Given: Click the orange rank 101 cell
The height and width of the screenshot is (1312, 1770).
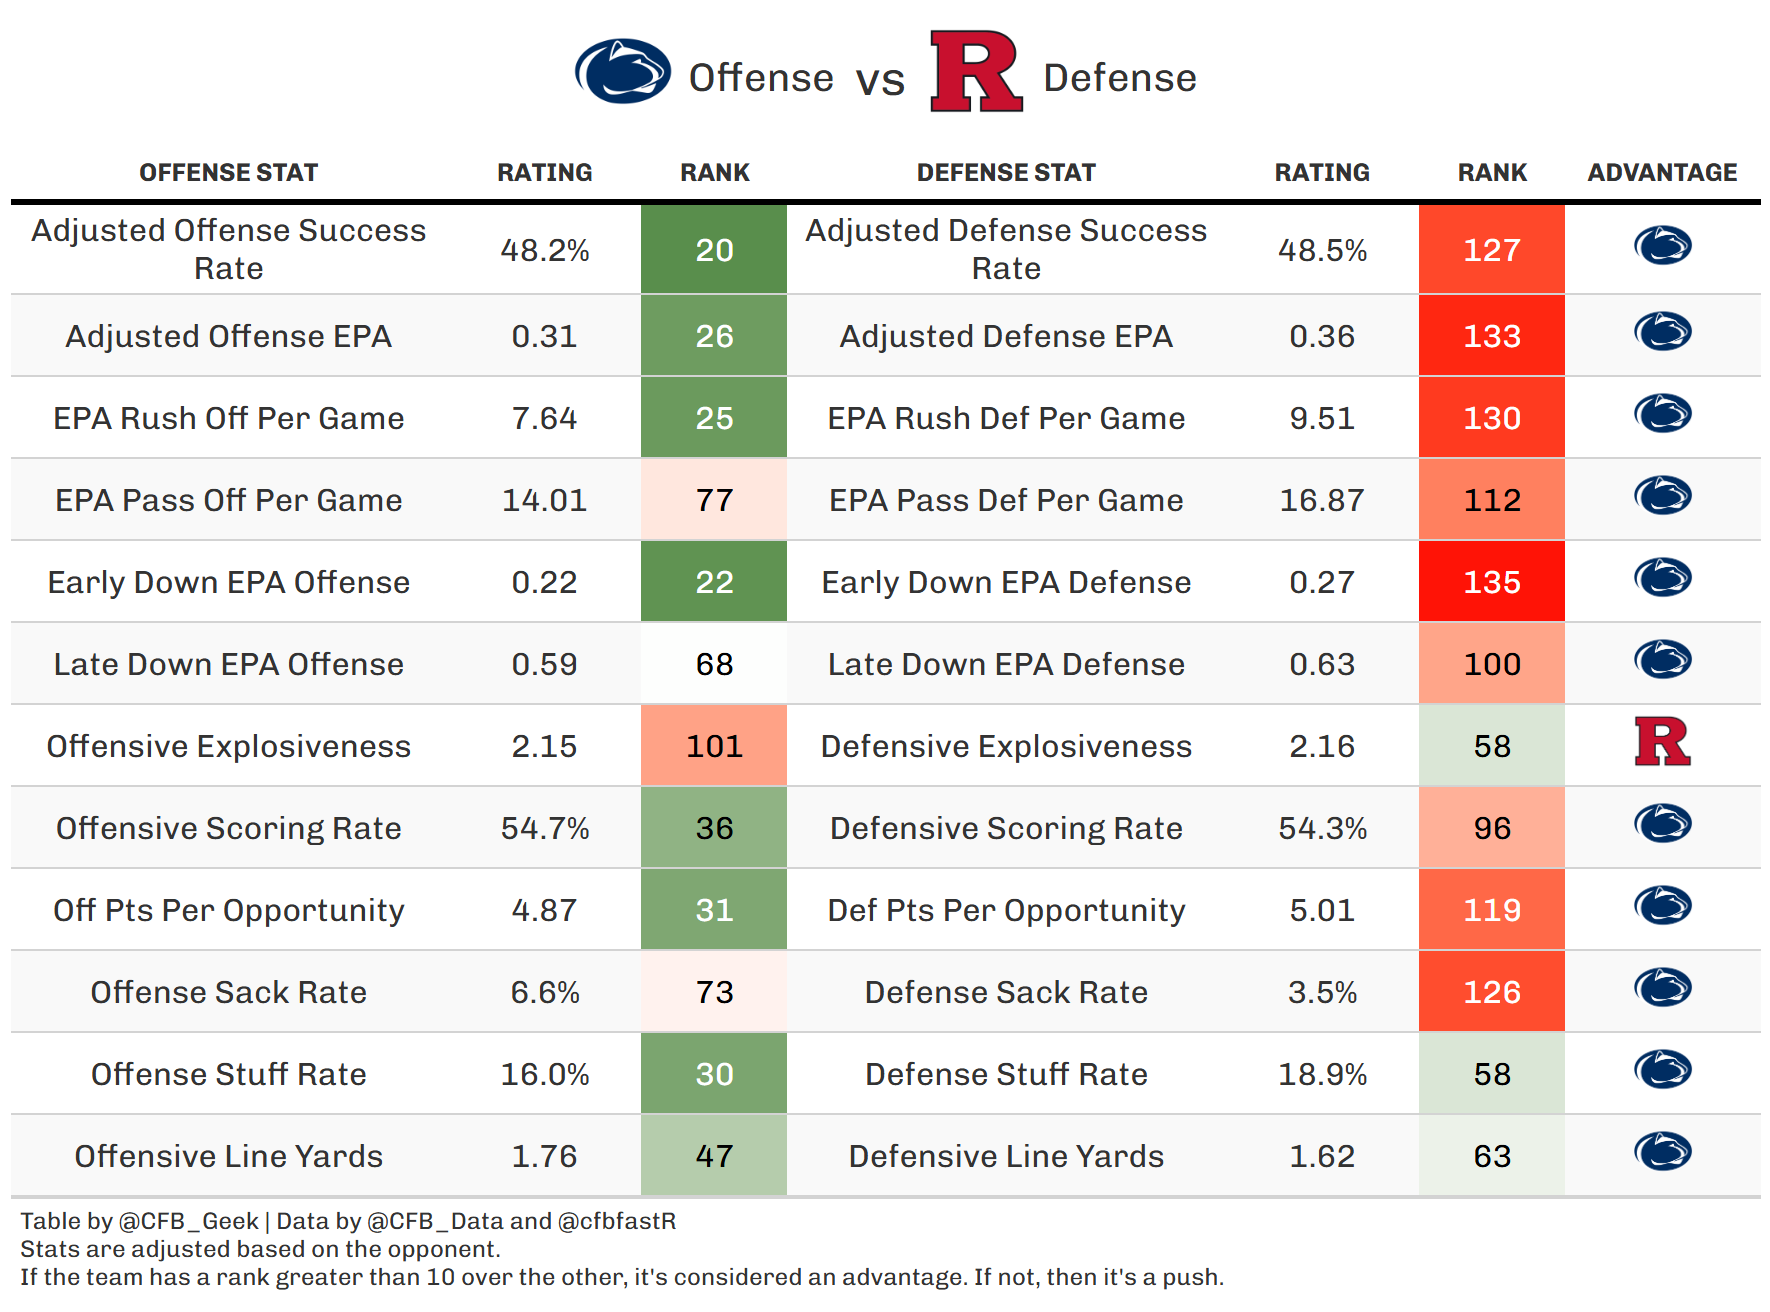Looking at the screenshot, I should pos(714,746).
